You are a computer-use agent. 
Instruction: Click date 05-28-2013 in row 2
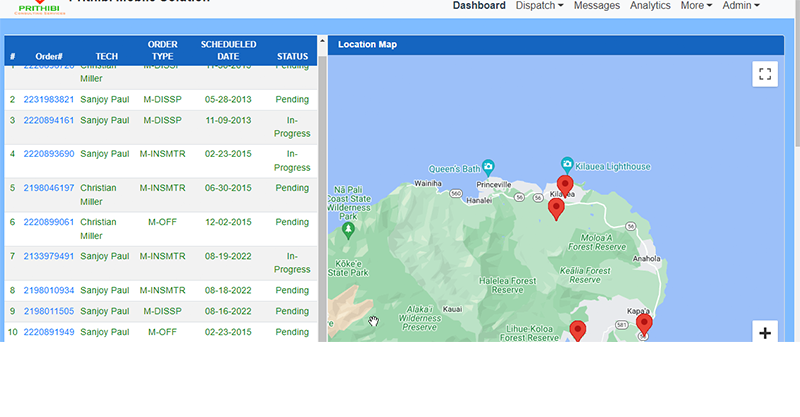tap(228, 100)
